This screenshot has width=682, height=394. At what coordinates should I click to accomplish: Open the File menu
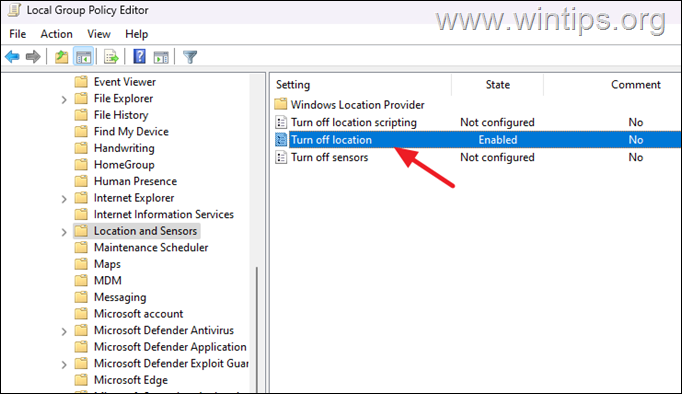(18, 34)
